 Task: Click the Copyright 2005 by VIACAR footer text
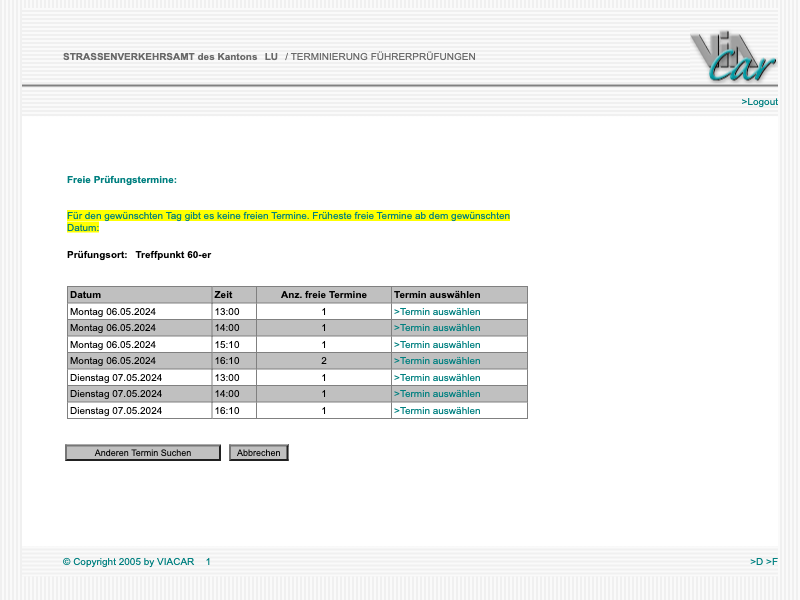(128, 562)
